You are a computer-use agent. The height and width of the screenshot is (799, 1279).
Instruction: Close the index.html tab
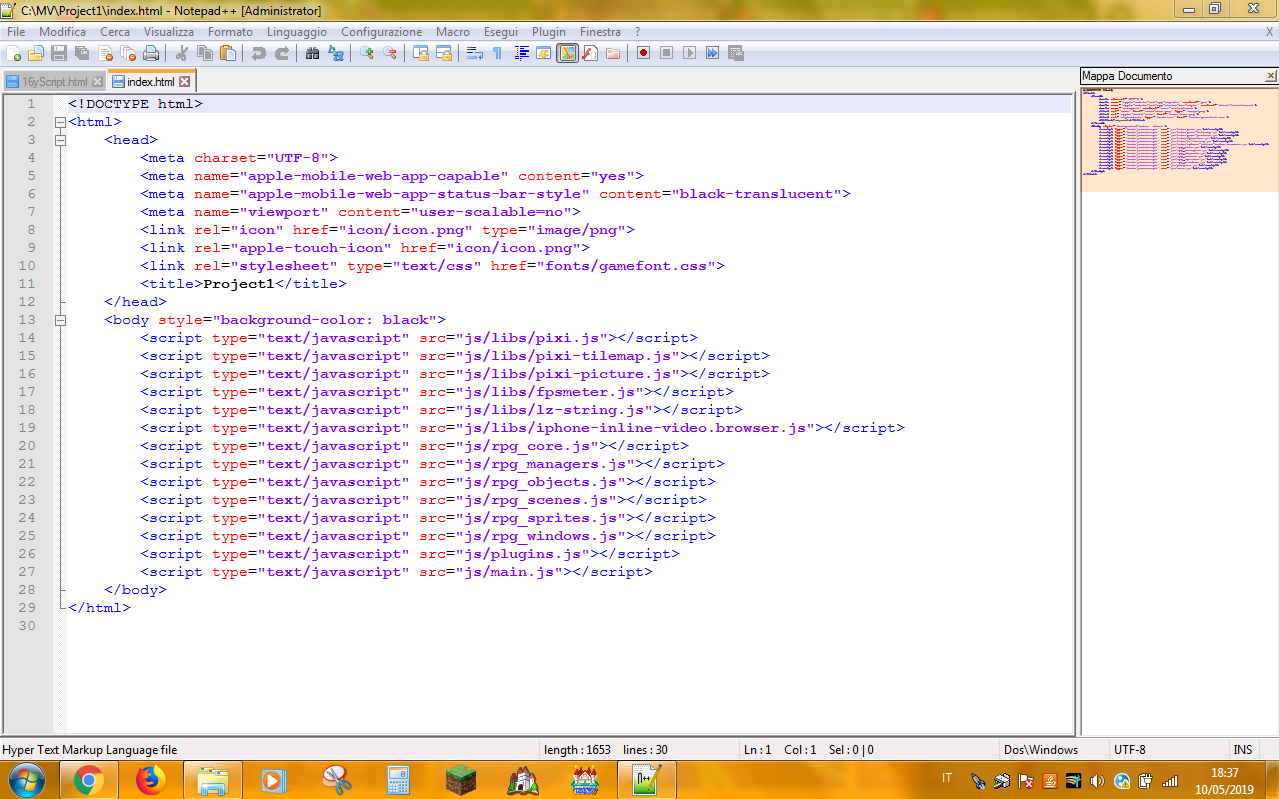[184, 82]
